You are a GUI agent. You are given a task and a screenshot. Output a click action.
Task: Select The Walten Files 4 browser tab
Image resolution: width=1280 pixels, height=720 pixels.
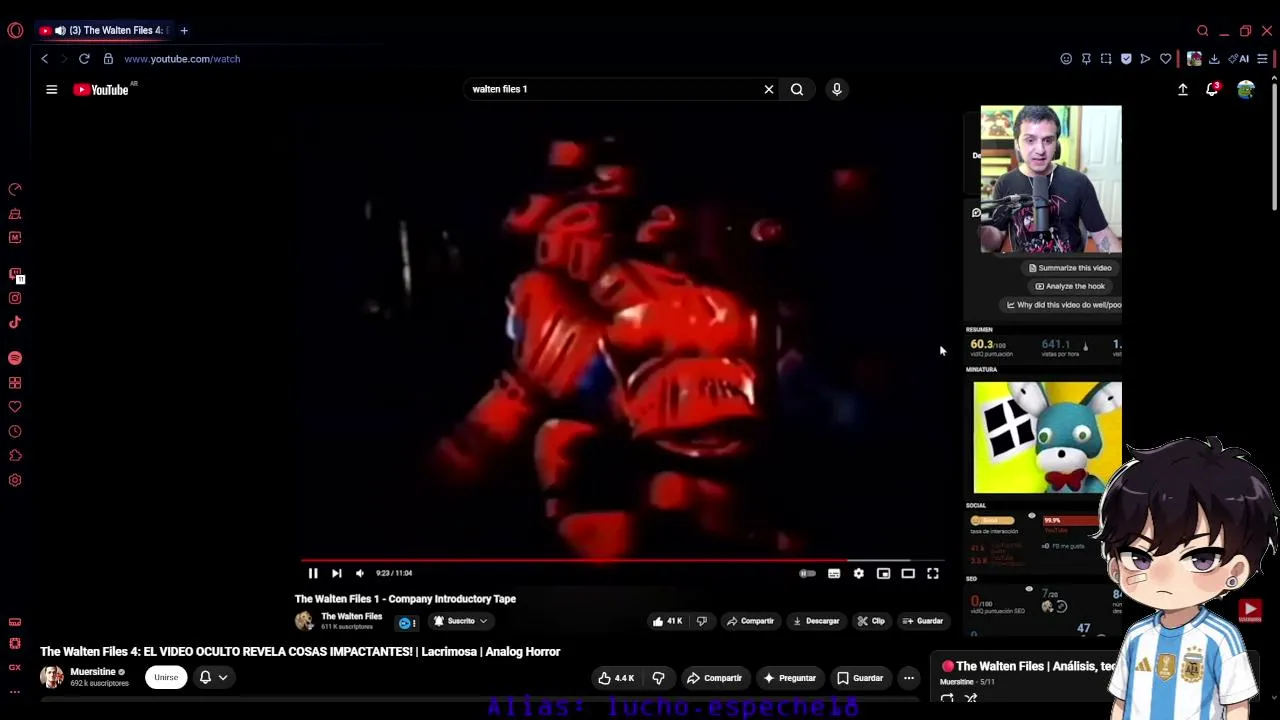tap(104, 30)
